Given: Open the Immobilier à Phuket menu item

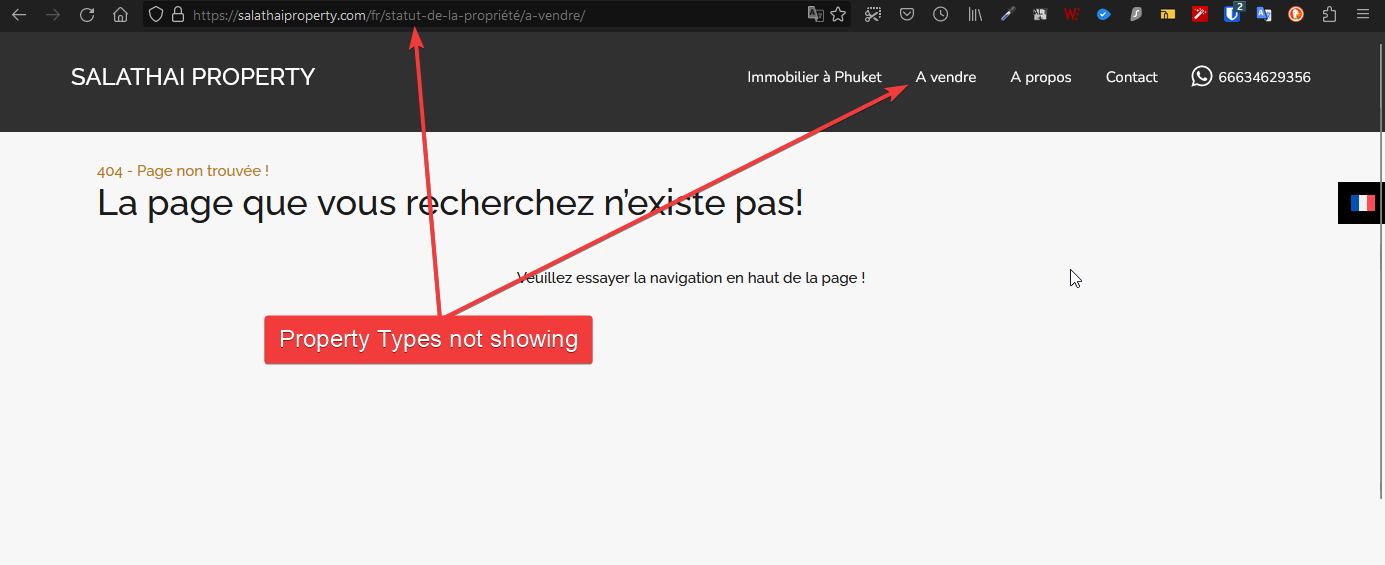Looking at the screenshot, I should click(814, 77).
